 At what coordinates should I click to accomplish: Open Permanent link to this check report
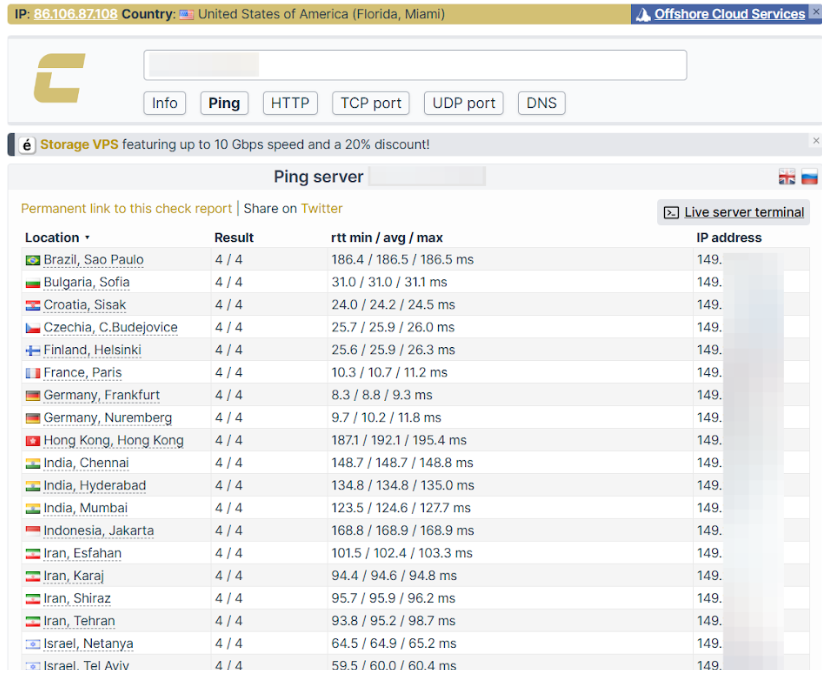[x=126, y=209]
